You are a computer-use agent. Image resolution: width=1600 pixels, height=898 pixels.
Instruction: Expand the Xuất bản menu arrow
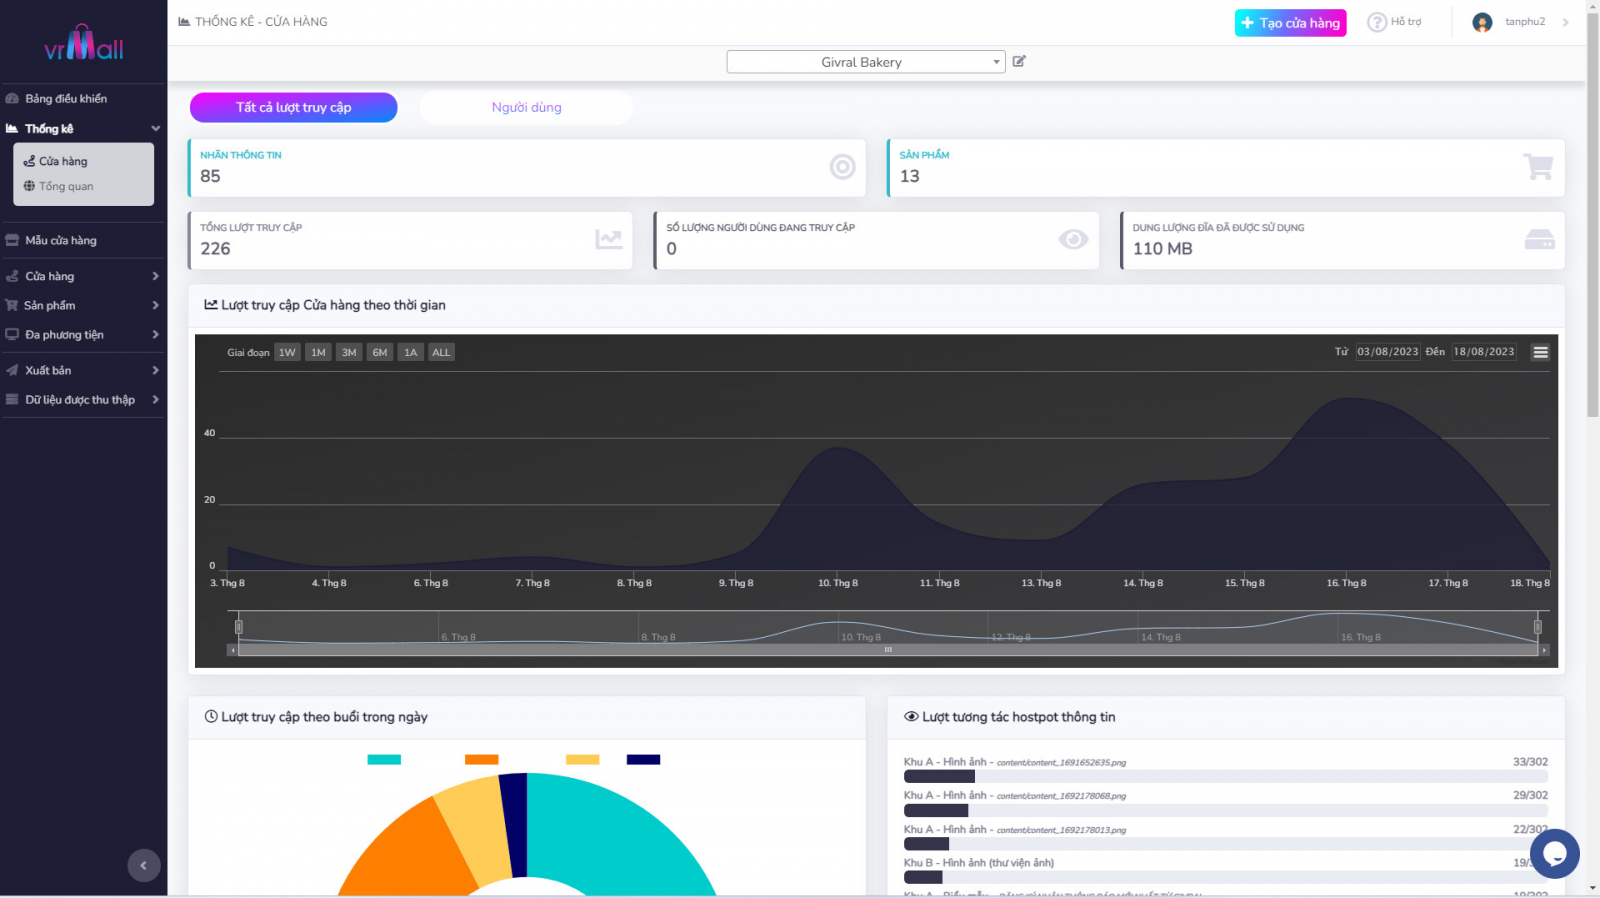click(155, 371)
